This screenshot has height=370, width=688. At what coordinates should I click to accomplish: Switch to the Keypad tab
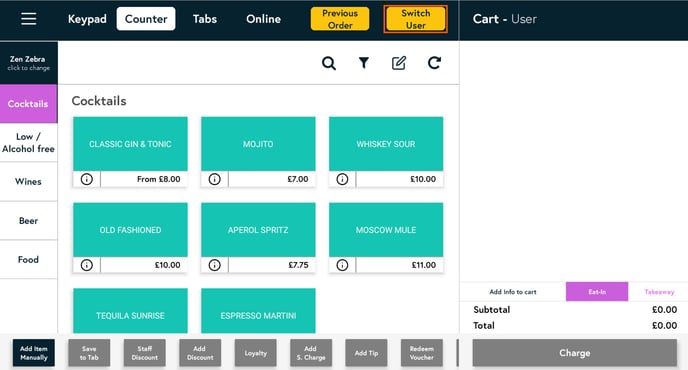click(87, 19)
